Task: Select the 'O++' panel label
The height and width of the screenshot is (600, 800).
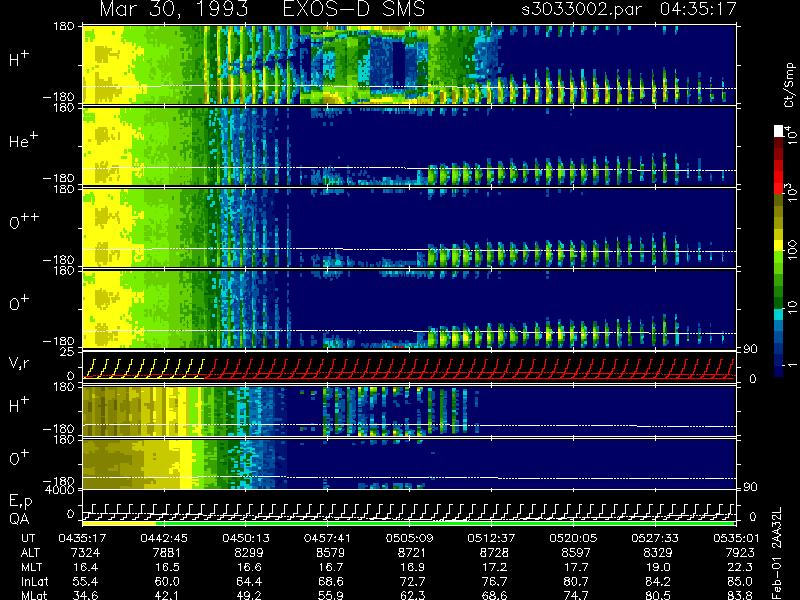Action: click(x=24, y=221)
